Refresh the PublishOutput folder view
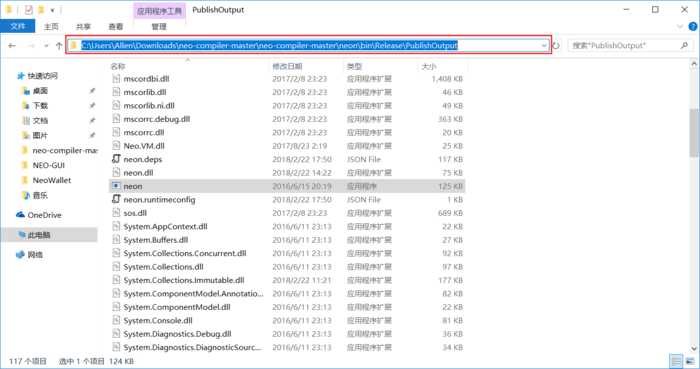700x369 pixels. click(556, 46)
